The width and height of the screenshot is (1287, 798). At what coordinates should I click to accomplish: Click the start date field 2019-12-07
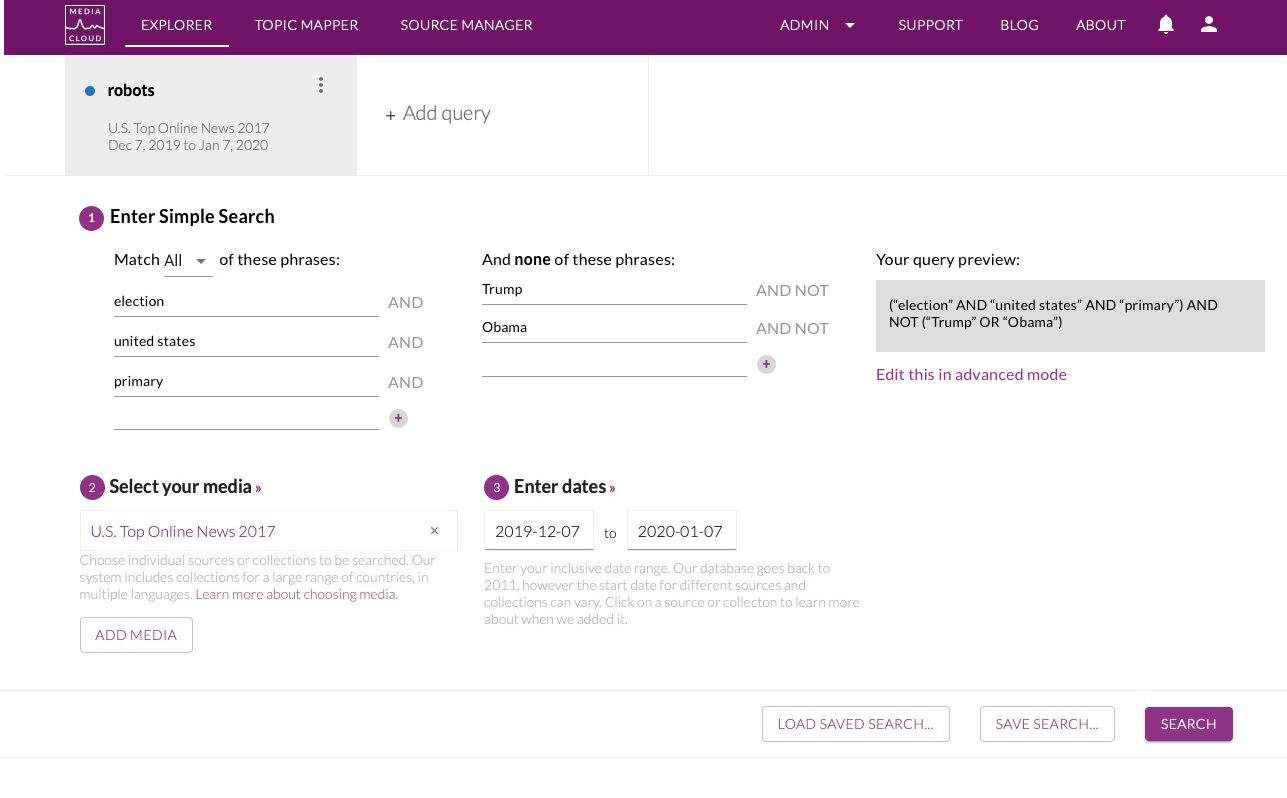(x=539, y=531)
